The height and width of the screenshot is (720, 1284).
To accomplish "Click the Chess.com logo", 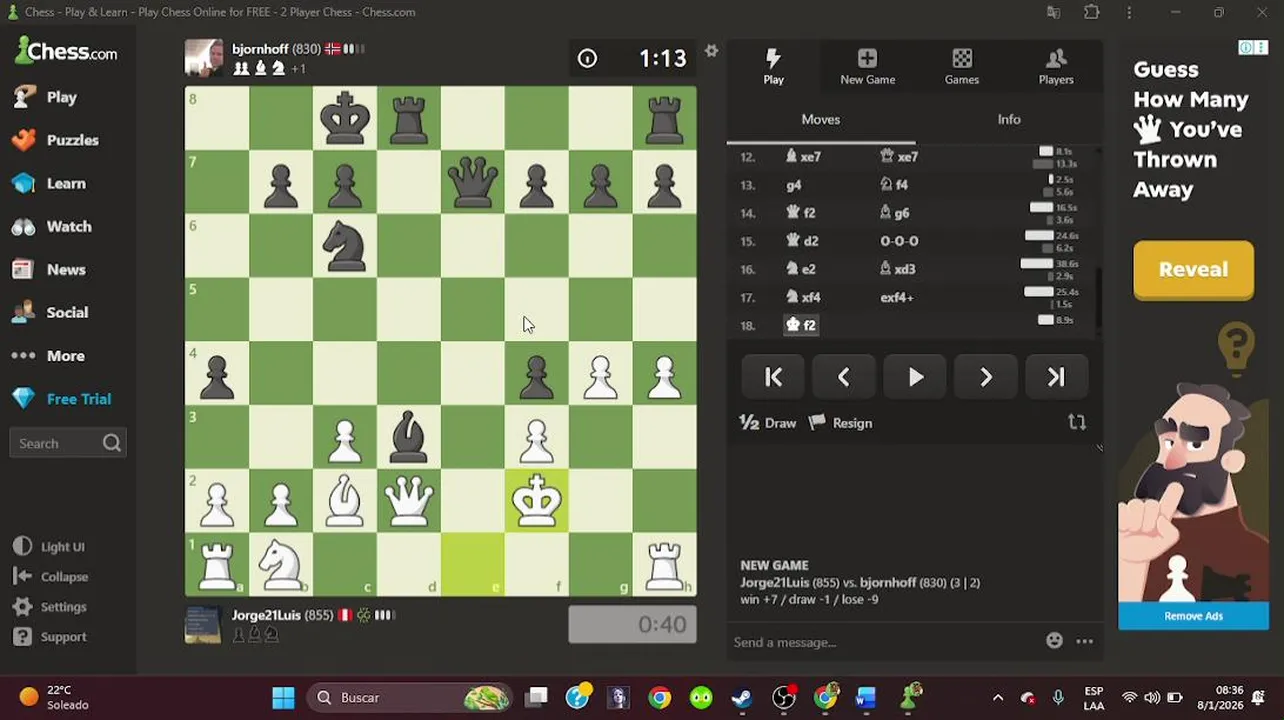I will [66, 50].
